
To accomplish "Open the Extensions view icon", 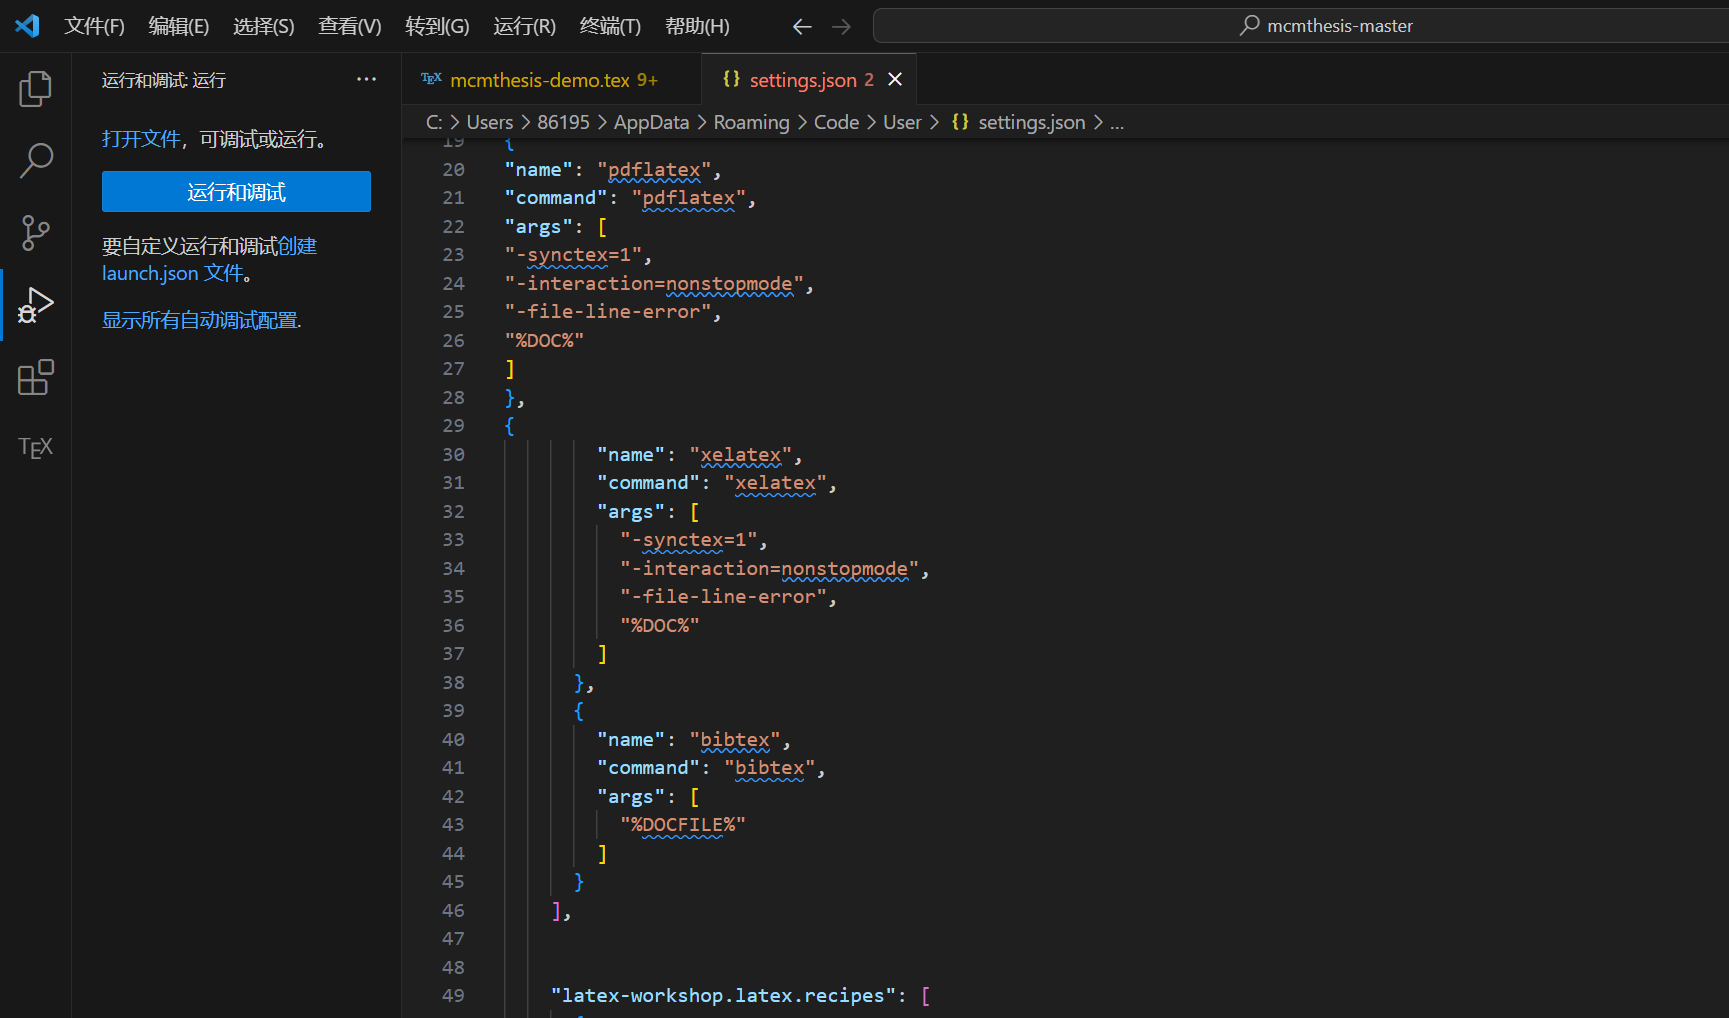I will click(35, 377).
